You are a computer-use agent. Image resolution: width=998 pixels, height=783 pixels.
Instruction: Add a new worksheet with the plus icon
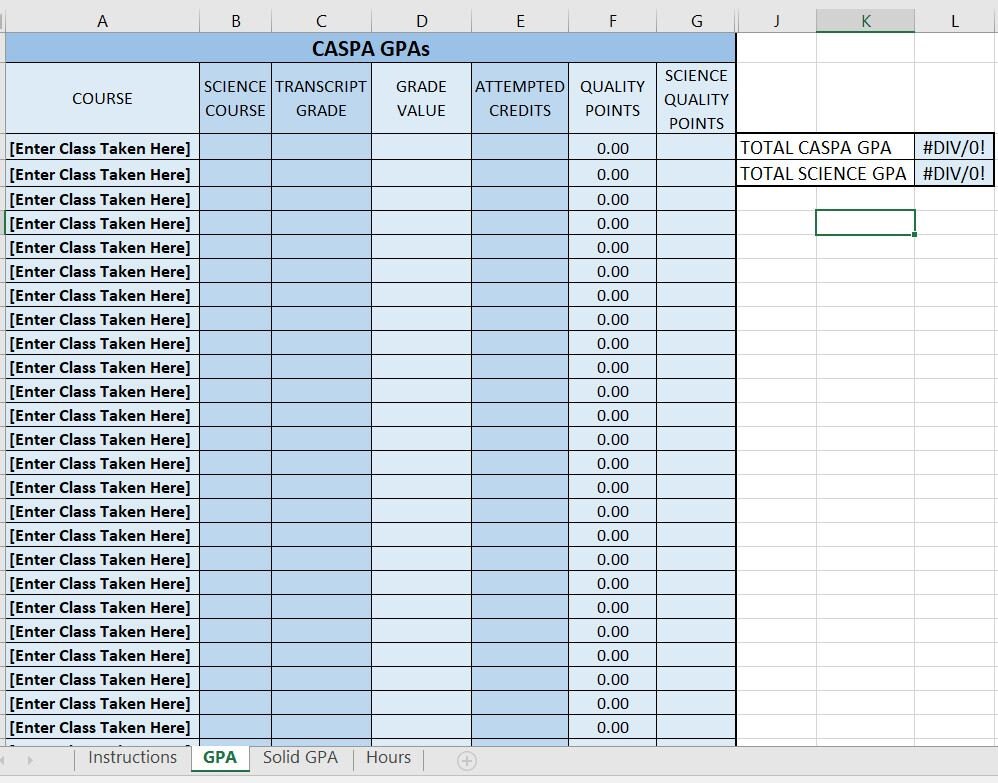465,761
